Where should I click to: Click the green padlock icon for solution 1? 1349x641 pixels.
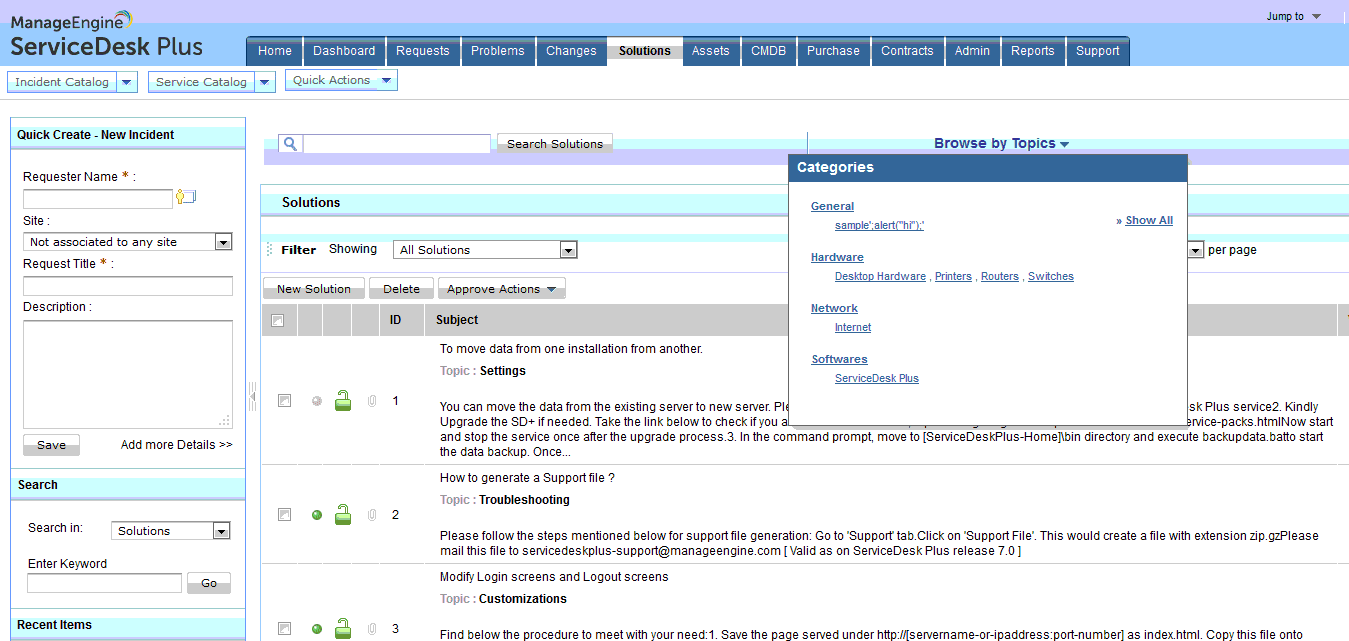tap(343, 401)
